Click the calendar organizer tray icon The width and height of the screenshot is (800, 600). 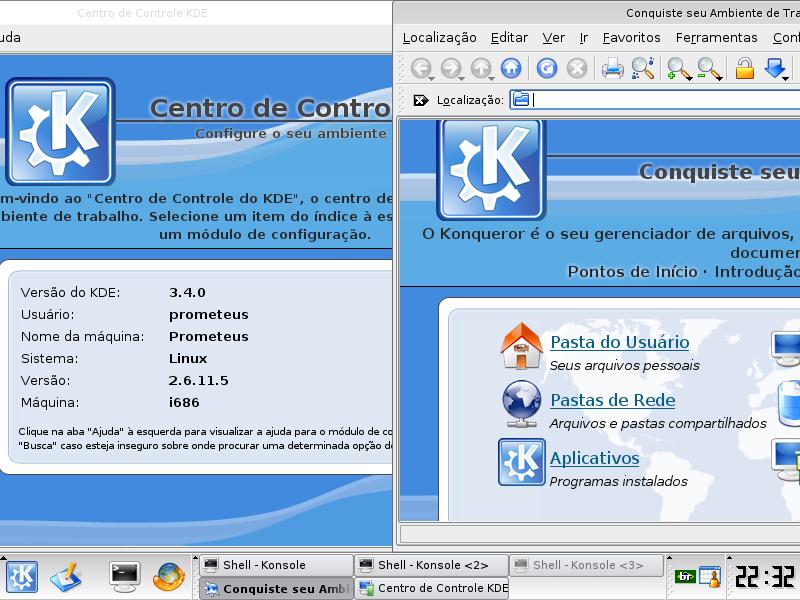710,577
